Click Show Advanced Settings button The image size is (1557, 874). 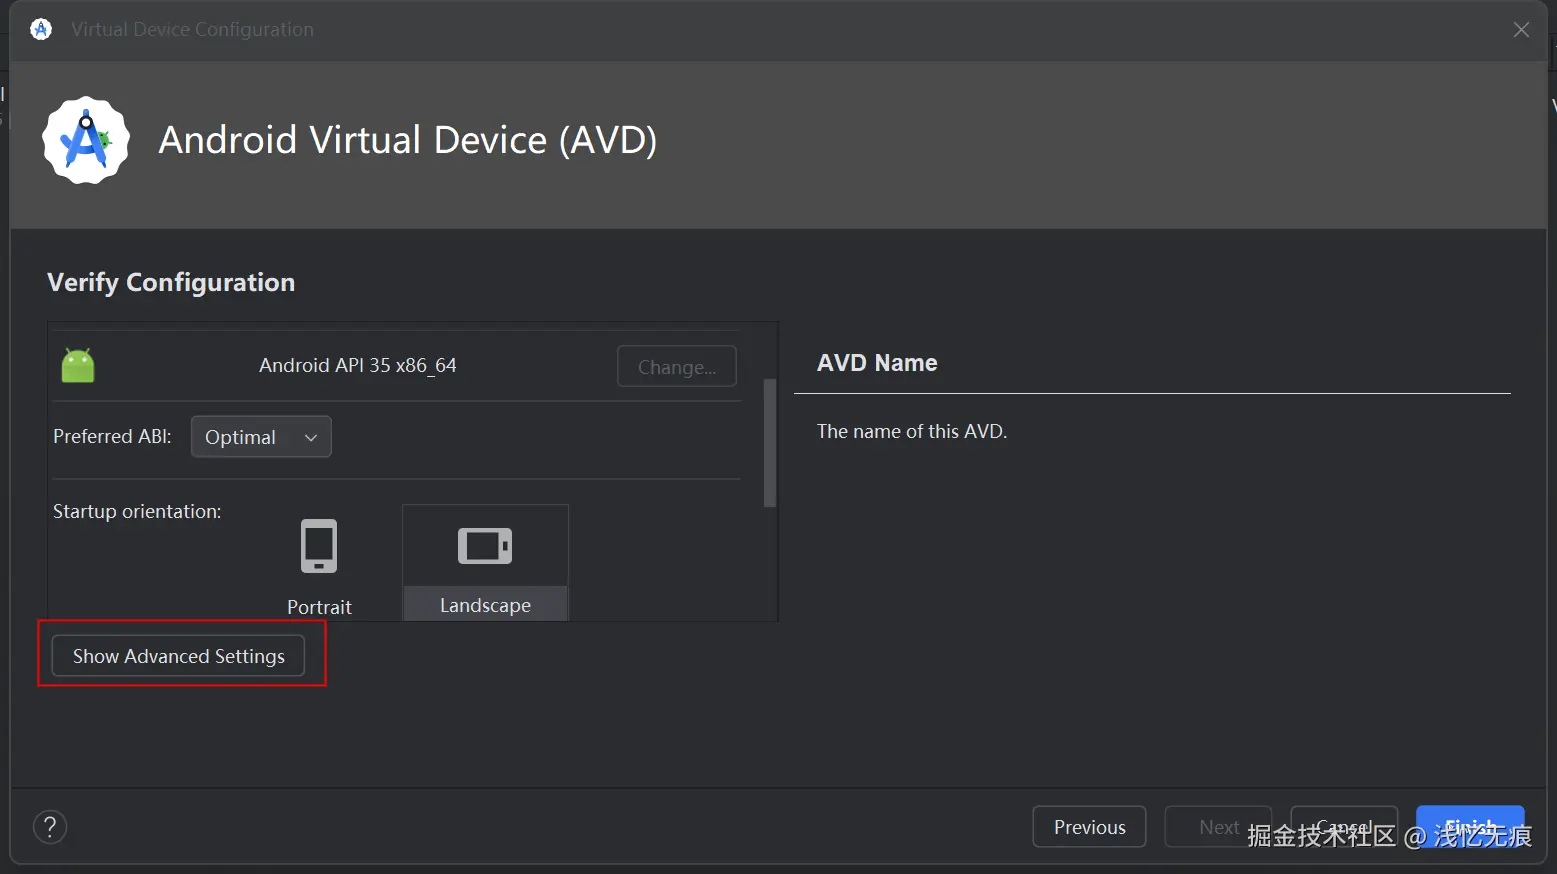coord(178,656)
